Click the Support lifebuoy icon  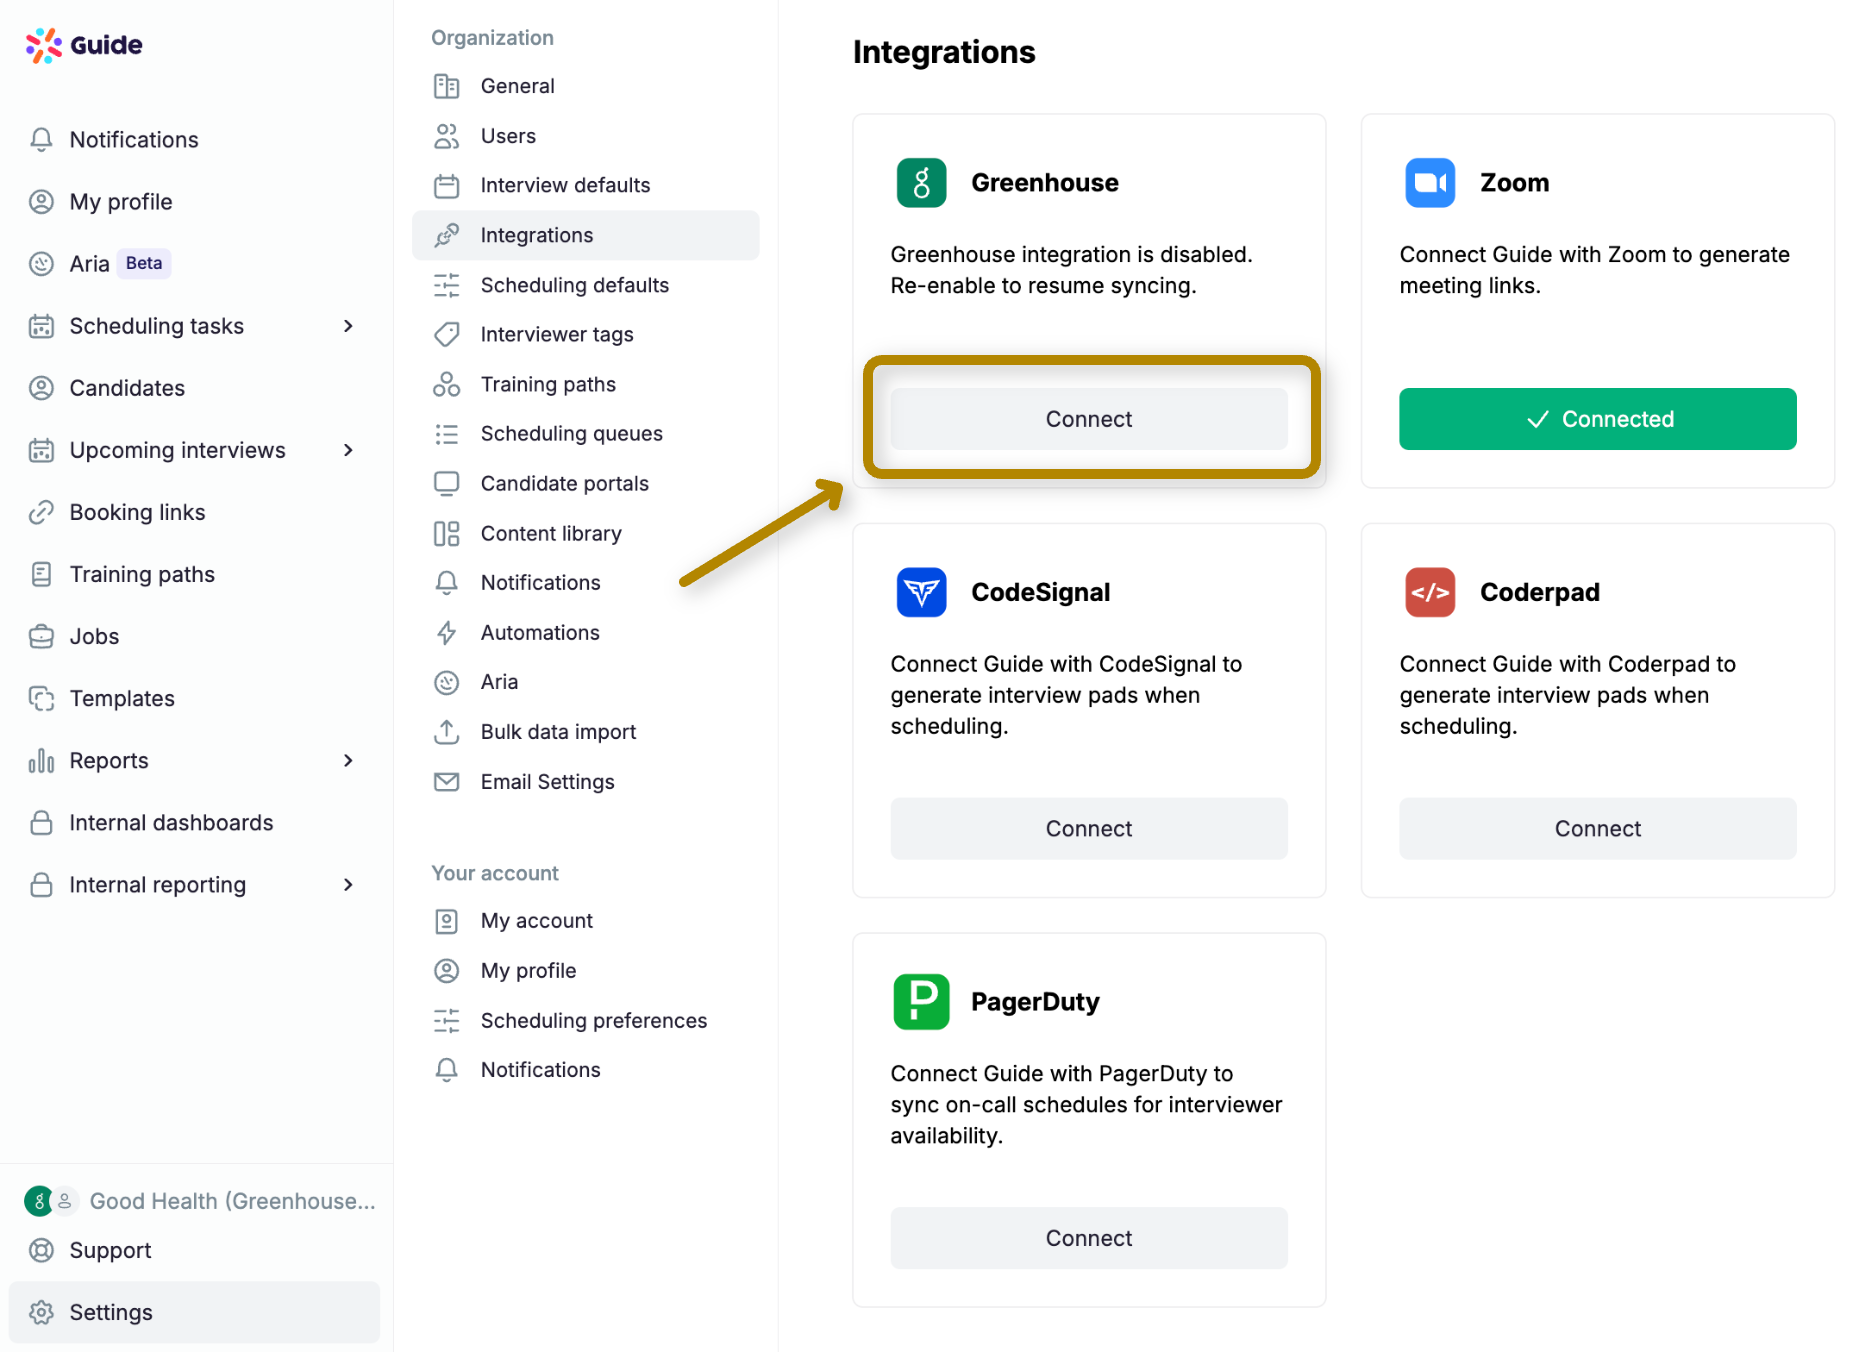[41, 1250]
